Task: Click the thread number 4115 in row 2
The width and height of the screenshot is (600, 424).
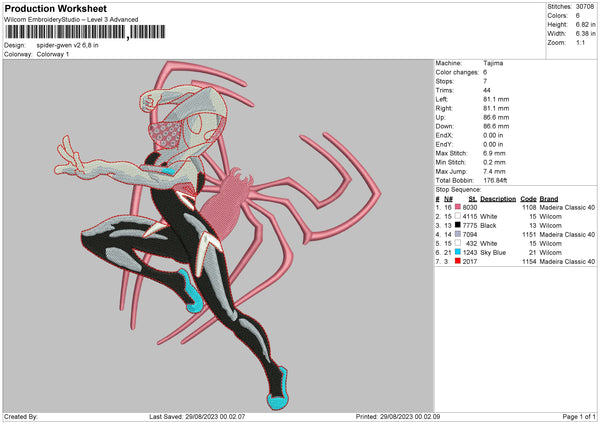Action: click(470, 217)
